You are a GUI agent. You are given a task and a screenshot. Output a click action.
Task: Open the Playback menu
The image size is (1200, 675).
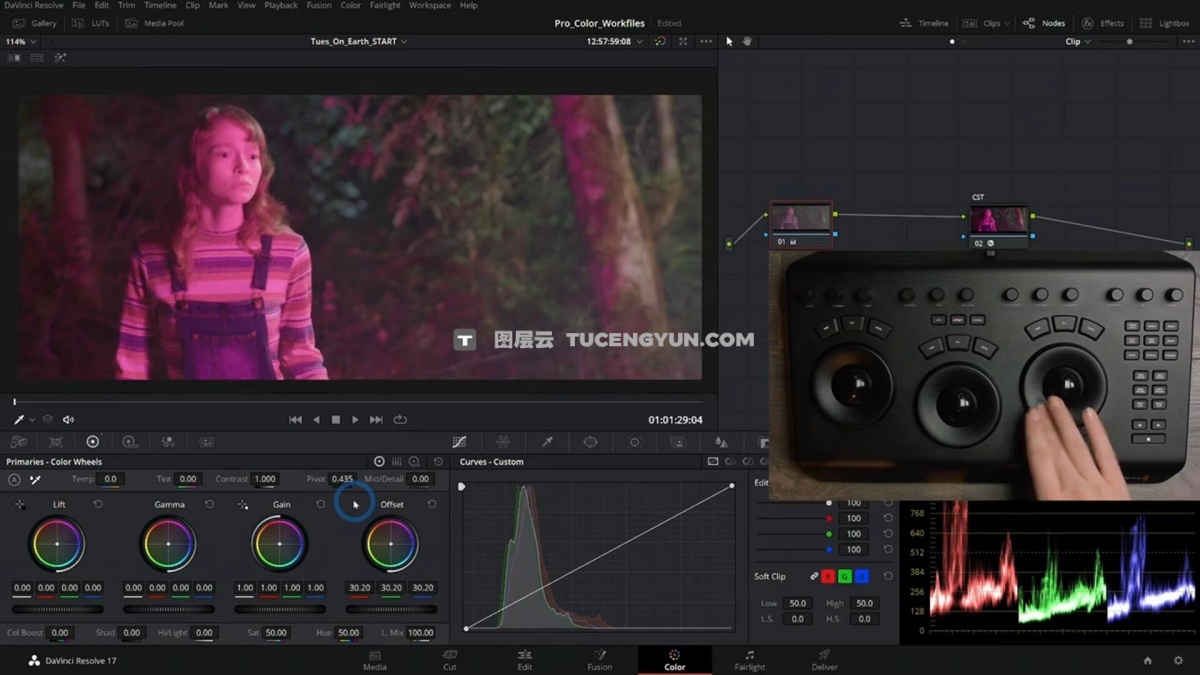pos(280,5)
